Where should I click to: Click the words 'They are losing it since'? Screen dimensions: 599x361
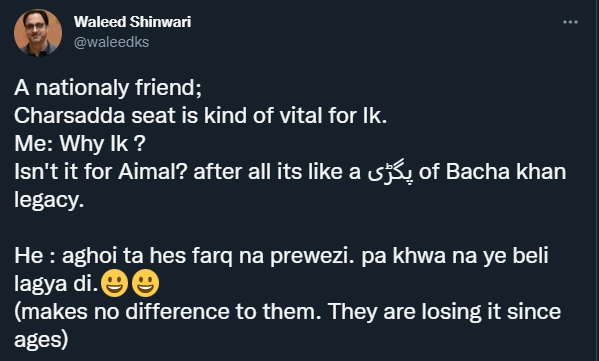pos(445,312)
